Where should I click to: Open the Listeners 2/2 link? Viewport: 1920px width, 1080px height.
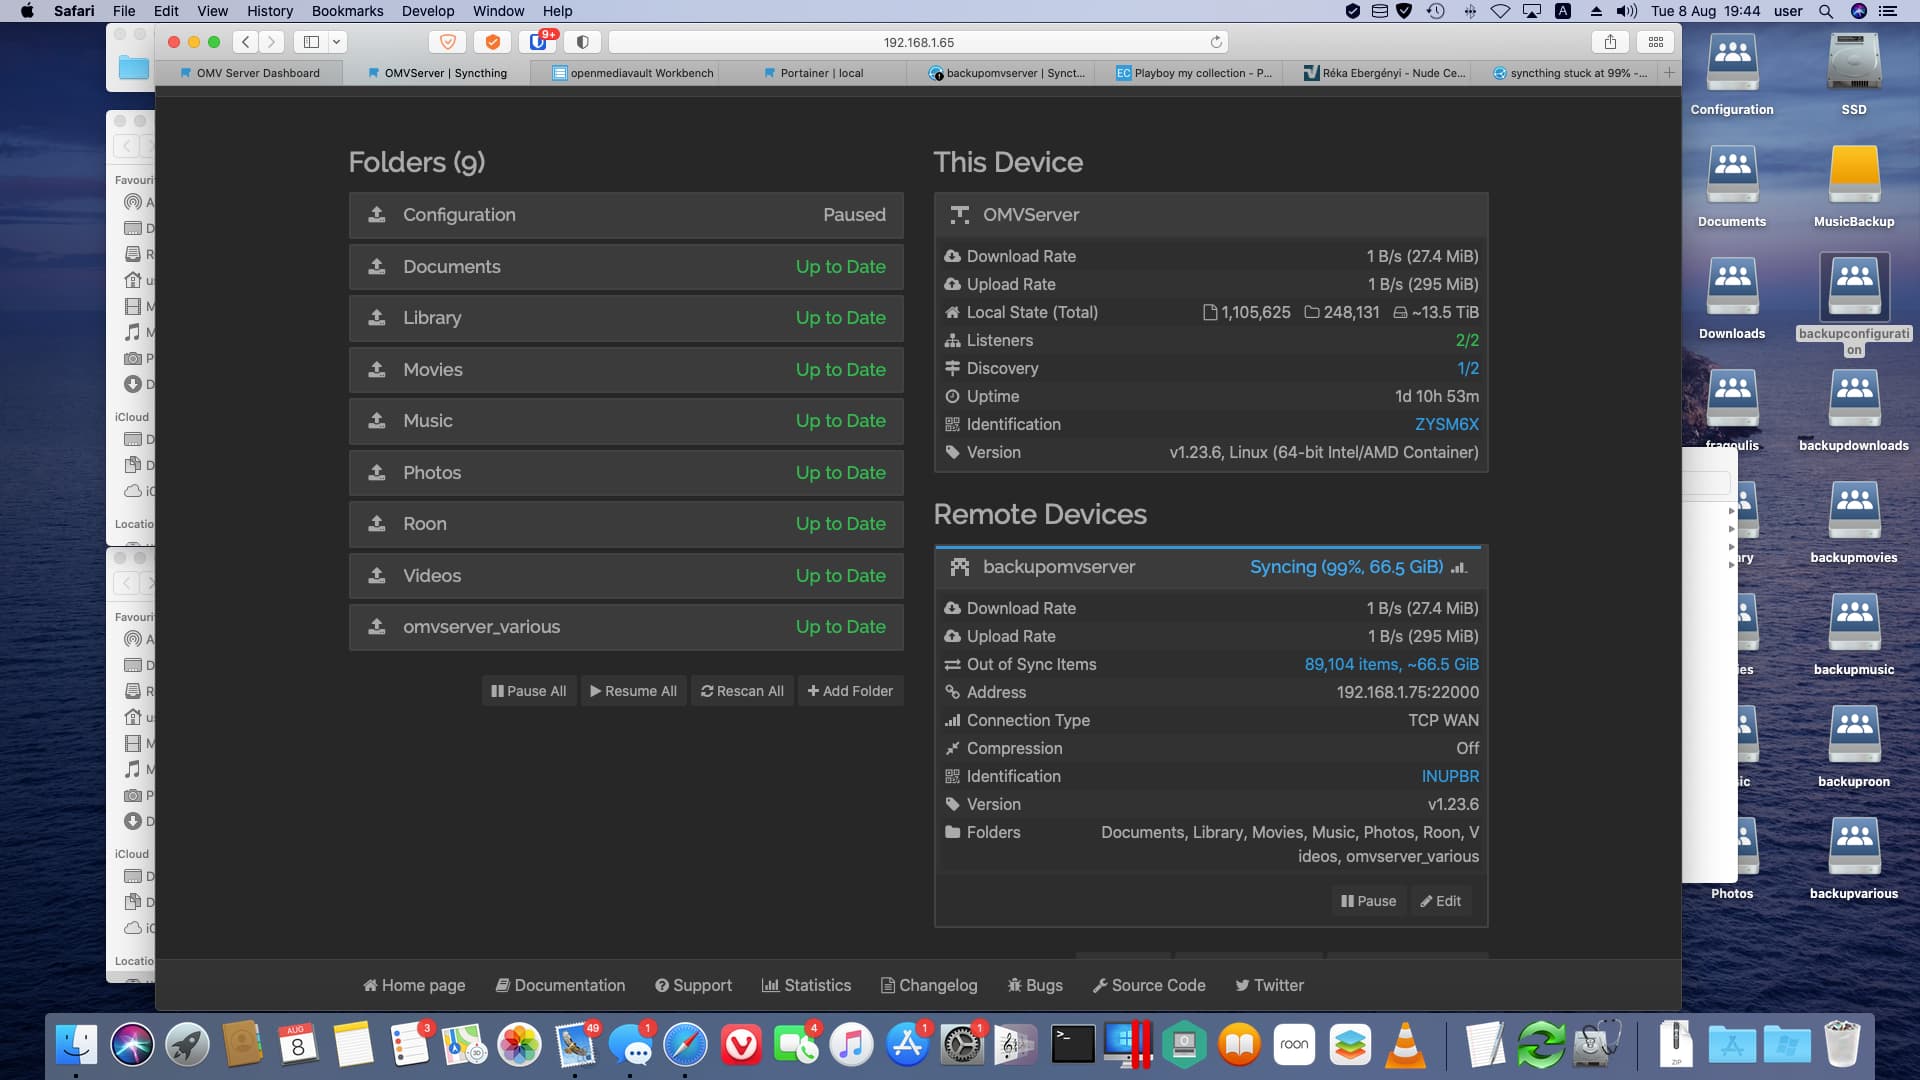point(1467,341)
